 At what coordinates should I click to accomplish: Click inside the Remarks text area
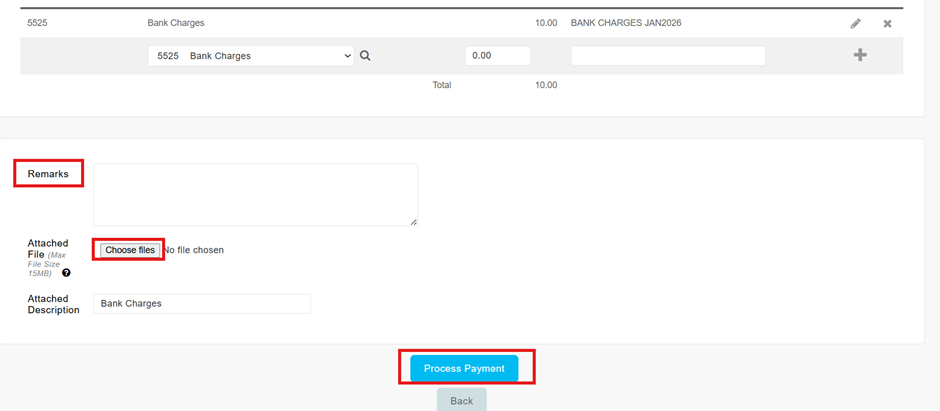coord(255,194)
